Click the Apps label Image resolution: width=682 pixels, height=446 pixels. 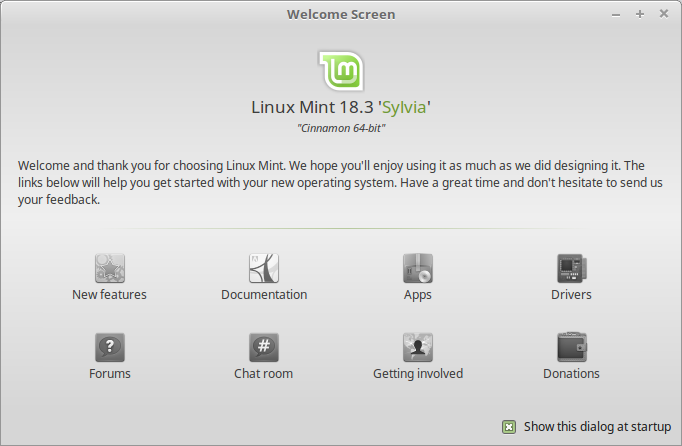point(418,295)
